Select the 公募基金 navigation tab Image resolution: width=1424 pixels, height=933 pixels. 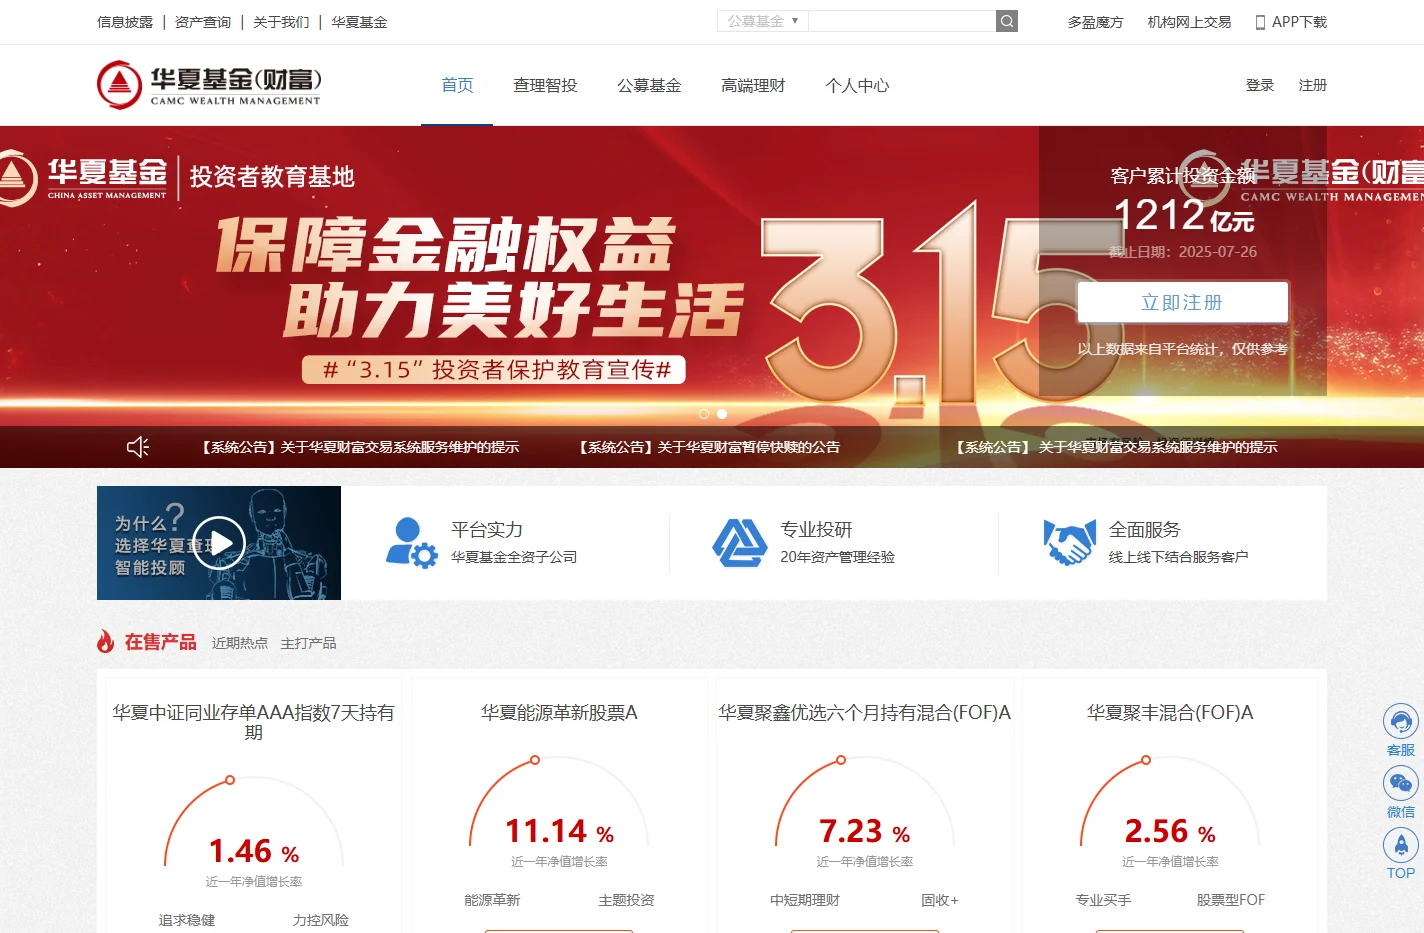[649, 85]
